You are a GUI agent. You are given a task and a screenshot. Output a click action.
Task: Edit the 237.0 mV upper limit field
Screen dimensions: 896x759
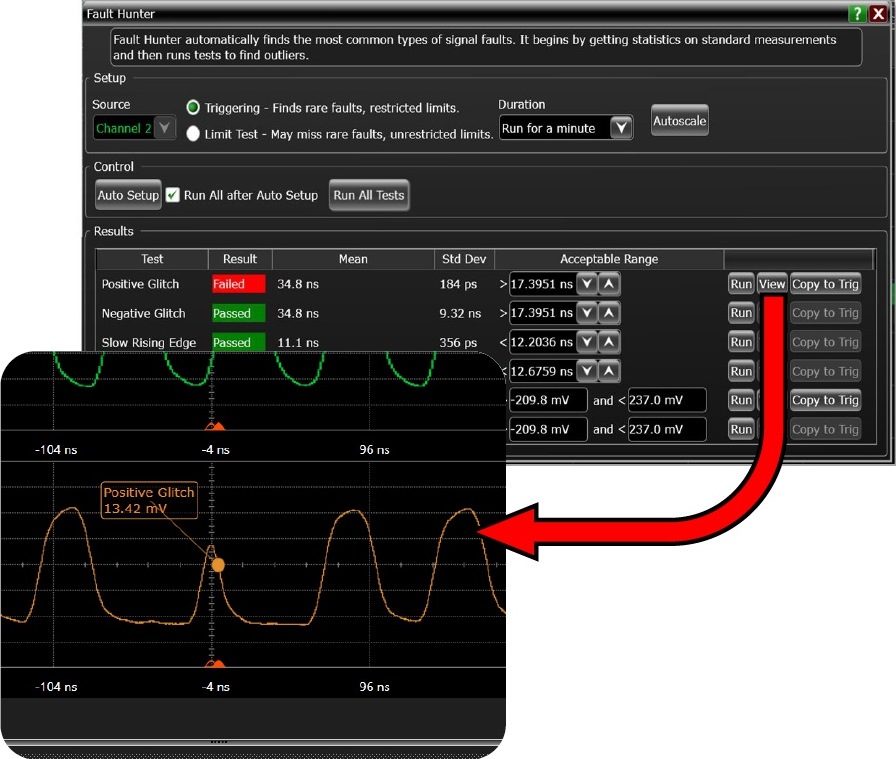tap(667, 400)
